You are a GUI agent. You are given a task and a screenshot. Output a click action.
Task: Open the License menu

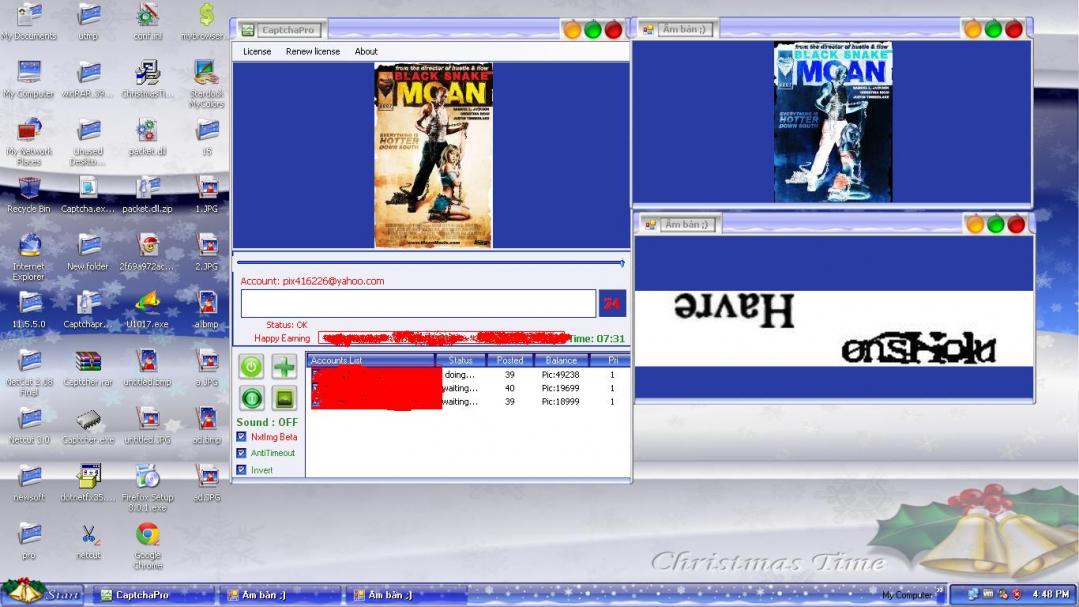[x=257, y=52]
